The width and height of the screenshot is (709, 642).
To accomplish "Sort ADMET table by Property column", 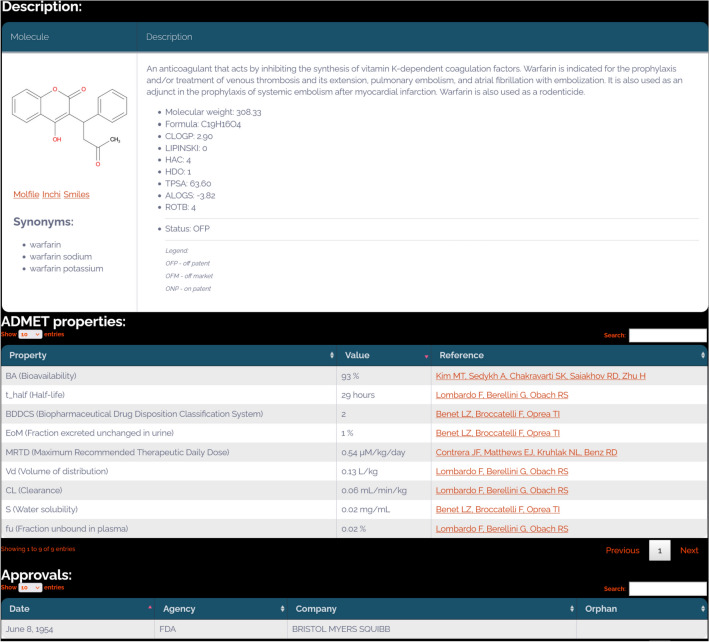I will click(x=168, y=355).
